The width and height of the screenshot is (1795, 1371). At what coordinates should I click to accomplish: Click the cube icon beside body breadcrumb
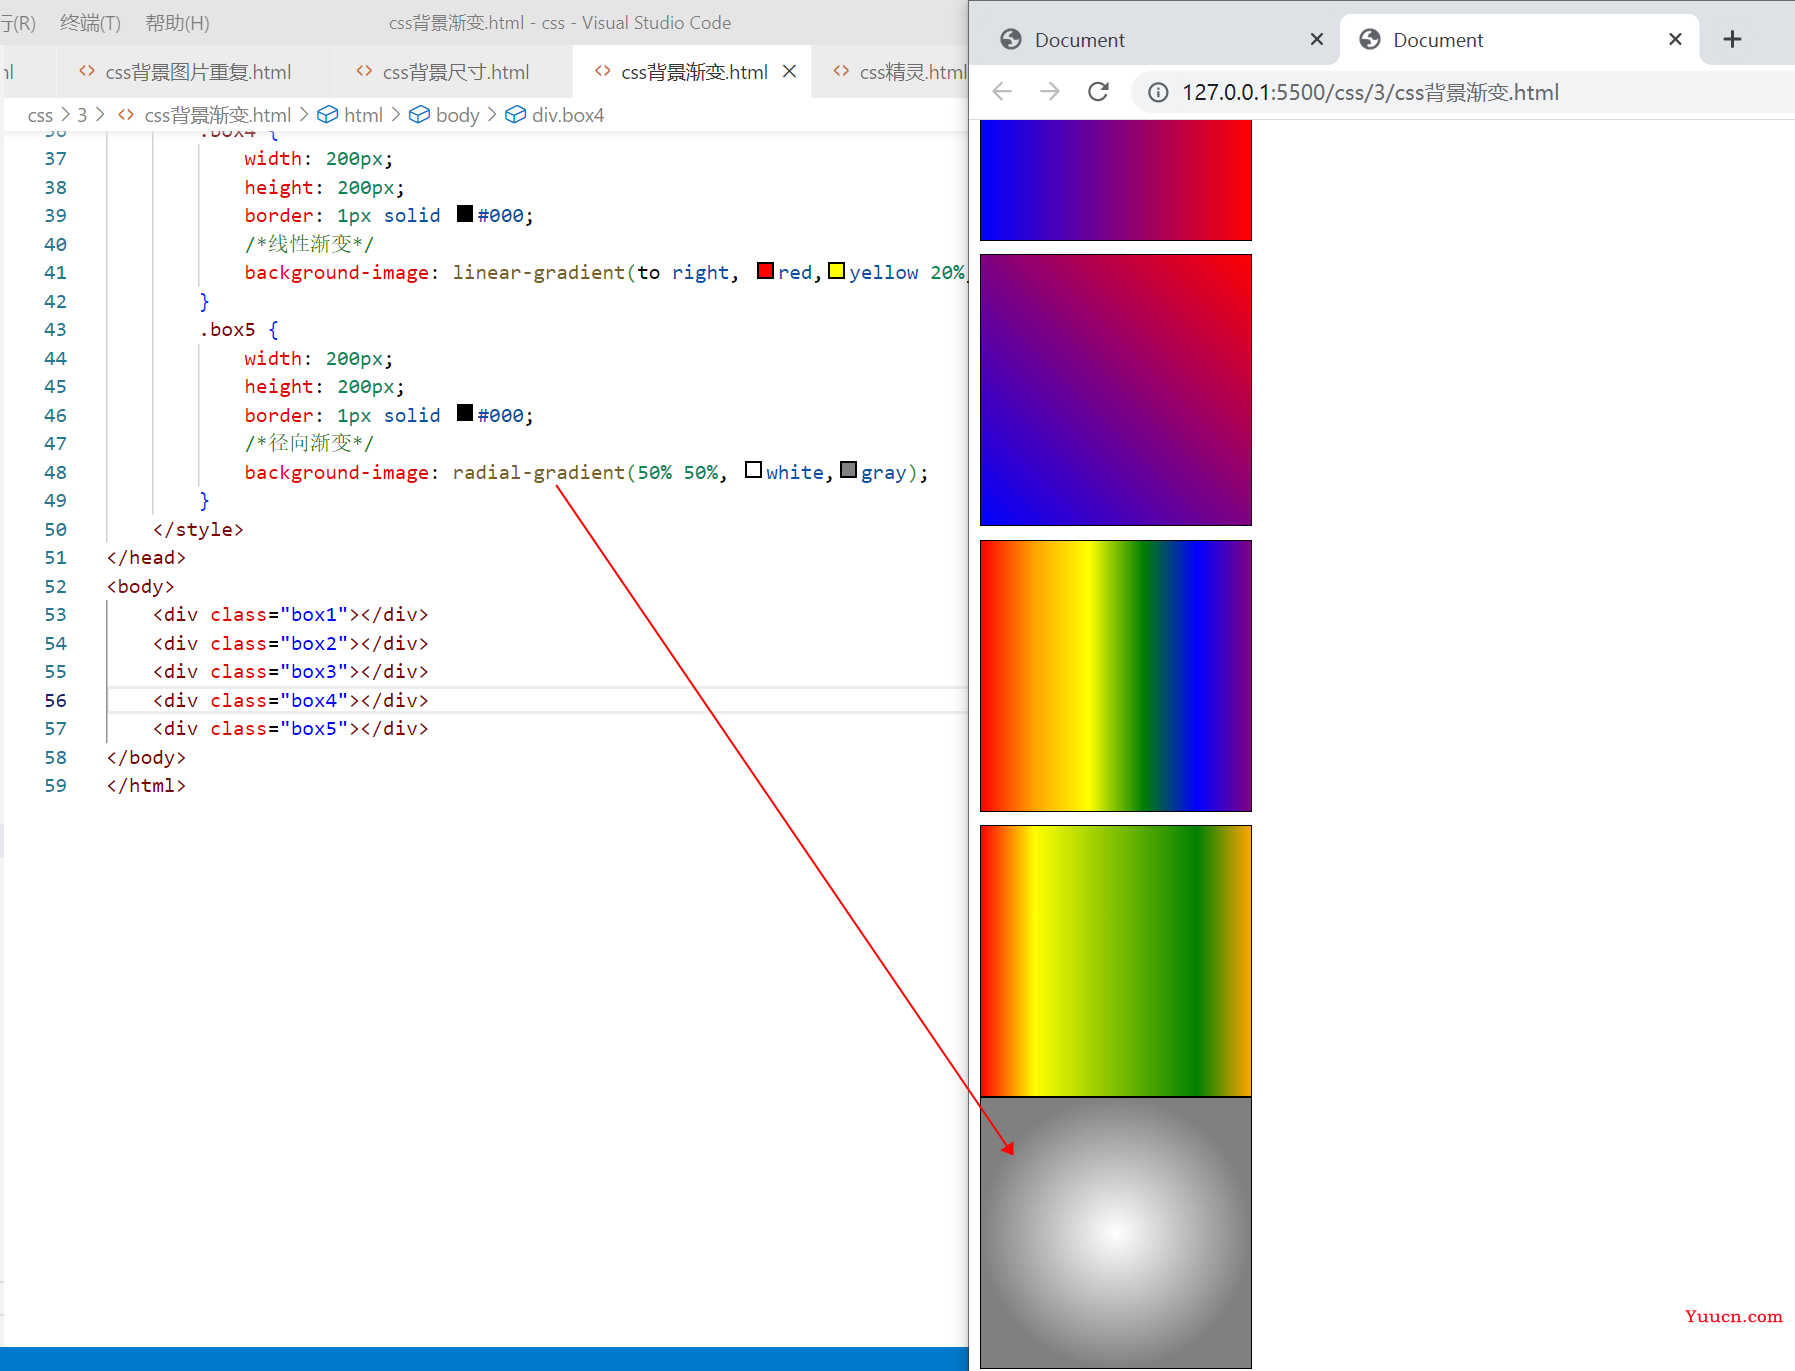pyautogui.click(x=419, y=115)
